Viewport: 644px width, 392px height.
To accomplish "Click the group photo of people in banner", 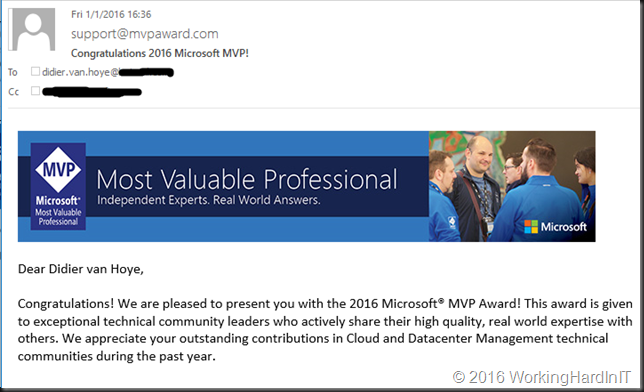I will point(512,186).
